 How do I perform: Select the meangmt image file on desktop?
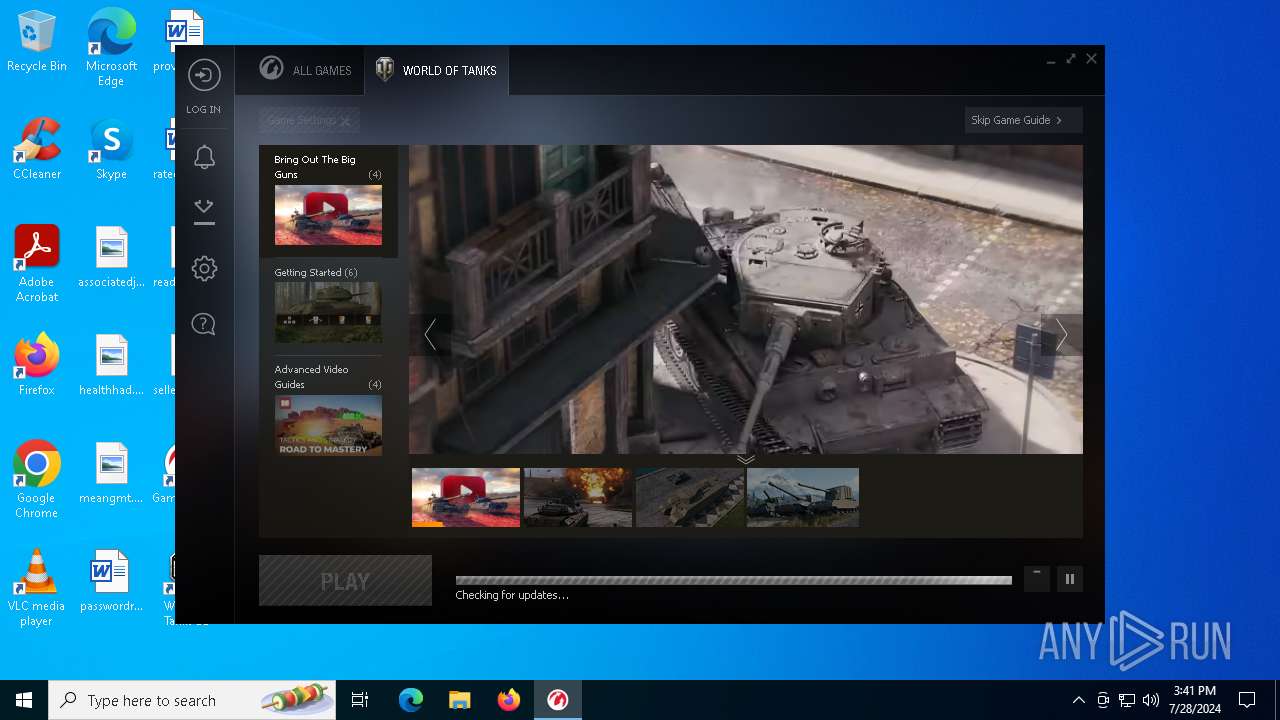click(x=111, y=474)
